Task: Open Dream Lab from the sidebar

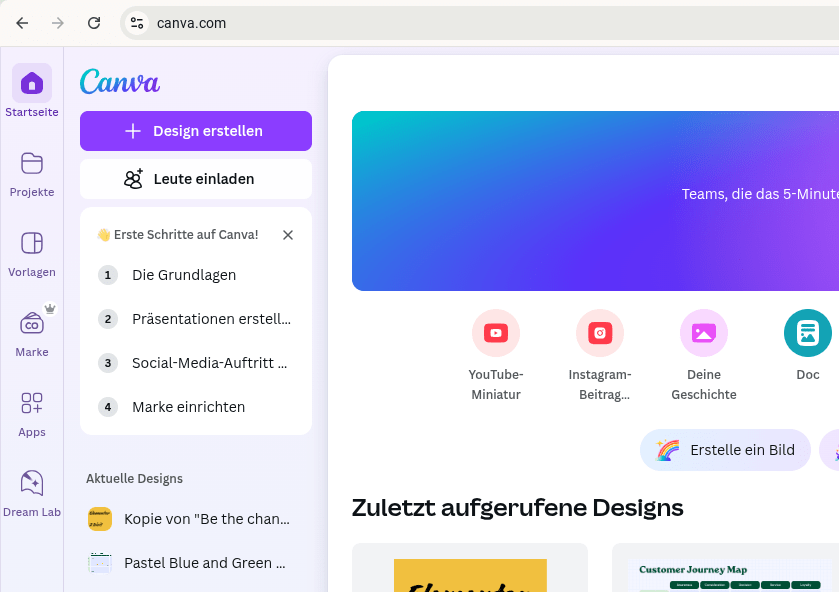Action: (32, 491)
